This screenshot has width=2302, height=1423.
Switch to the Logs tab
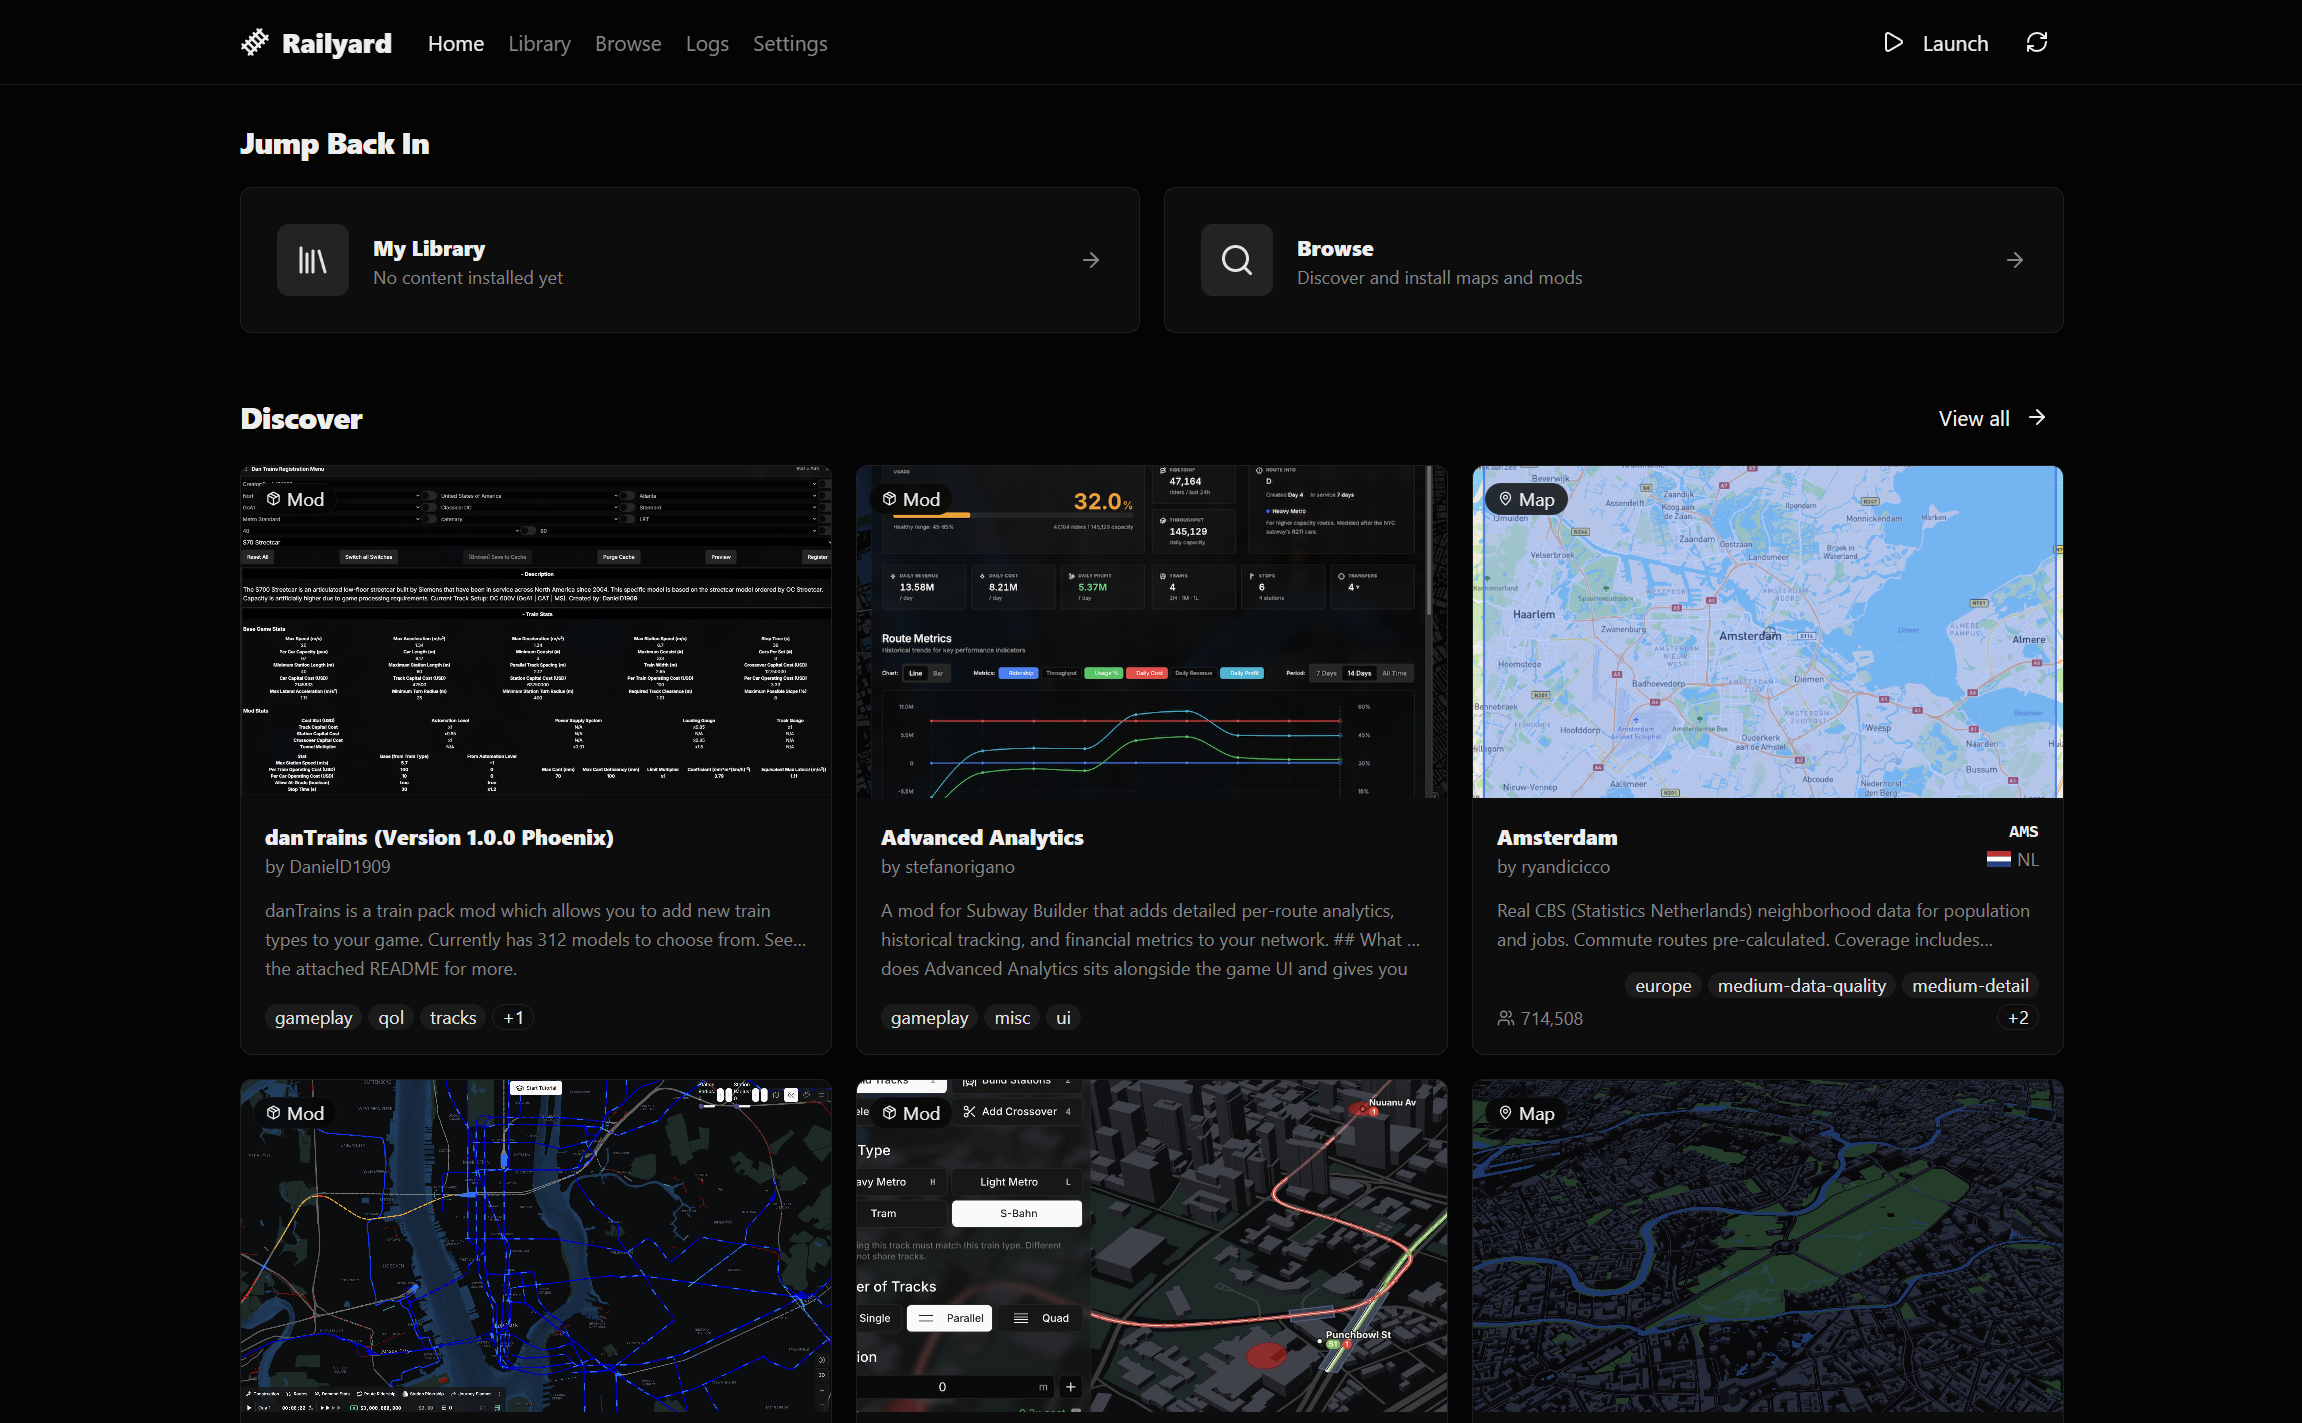(x=707, y=44)
